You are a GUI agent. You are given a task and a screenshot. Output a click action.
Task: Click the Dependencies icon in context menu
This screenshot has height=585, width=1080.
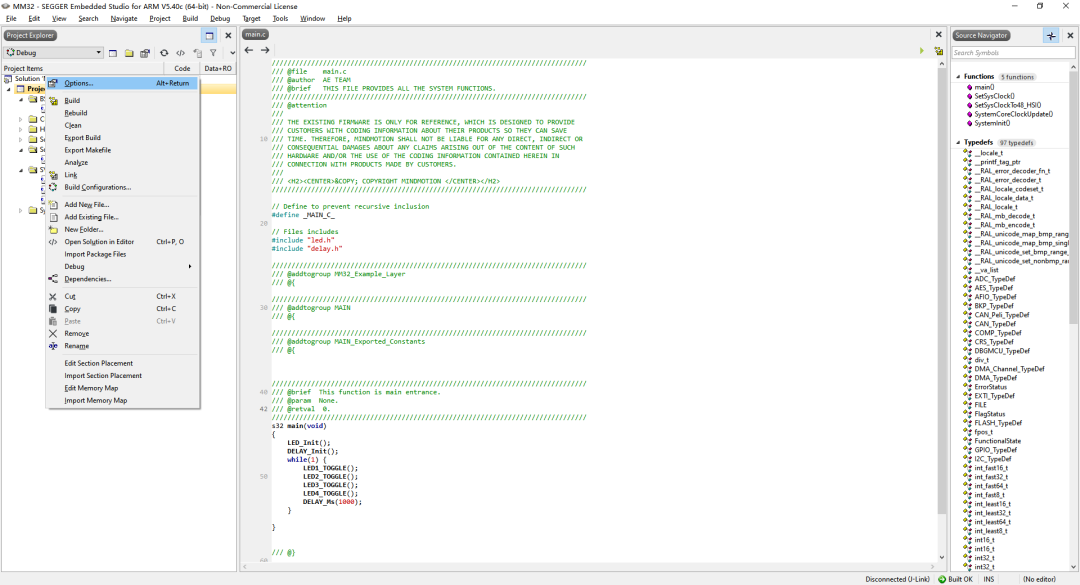(x=53, y=279)
